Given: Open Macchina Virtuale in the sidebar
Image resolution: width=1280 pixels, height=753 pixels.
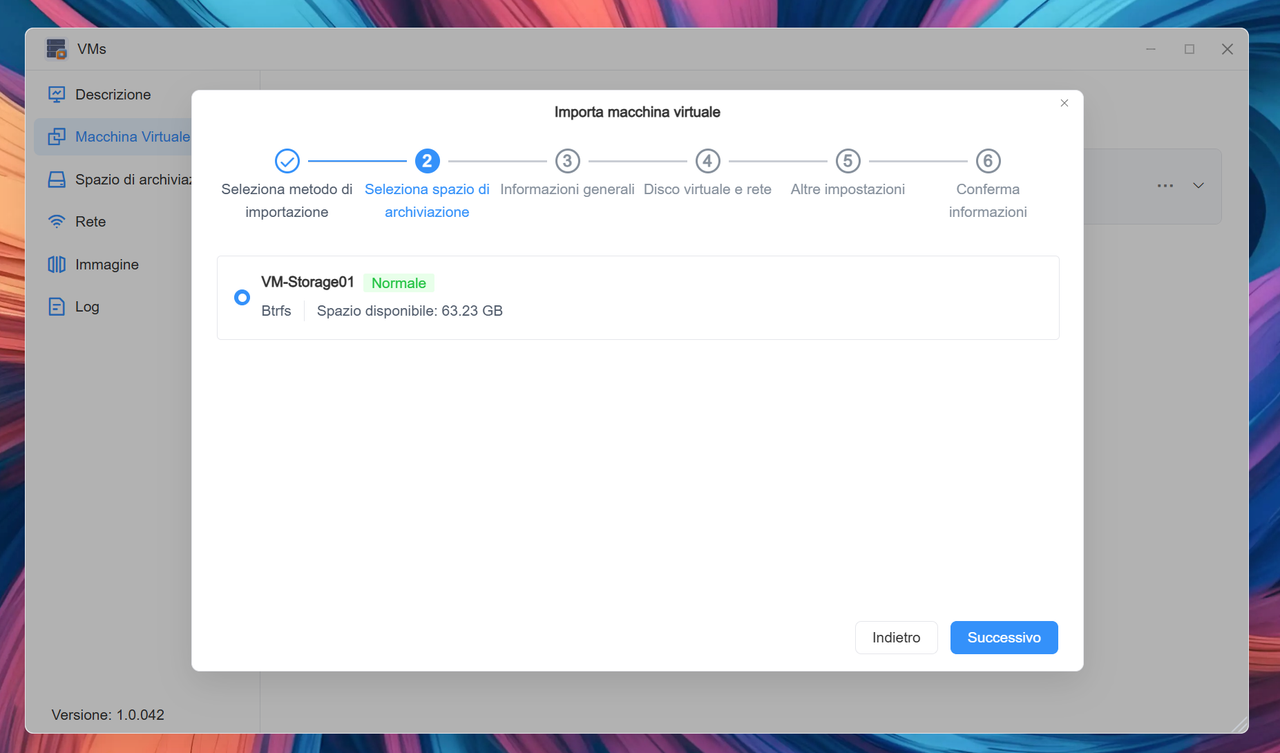Looking at the screenshot, I should pos(113,136).
